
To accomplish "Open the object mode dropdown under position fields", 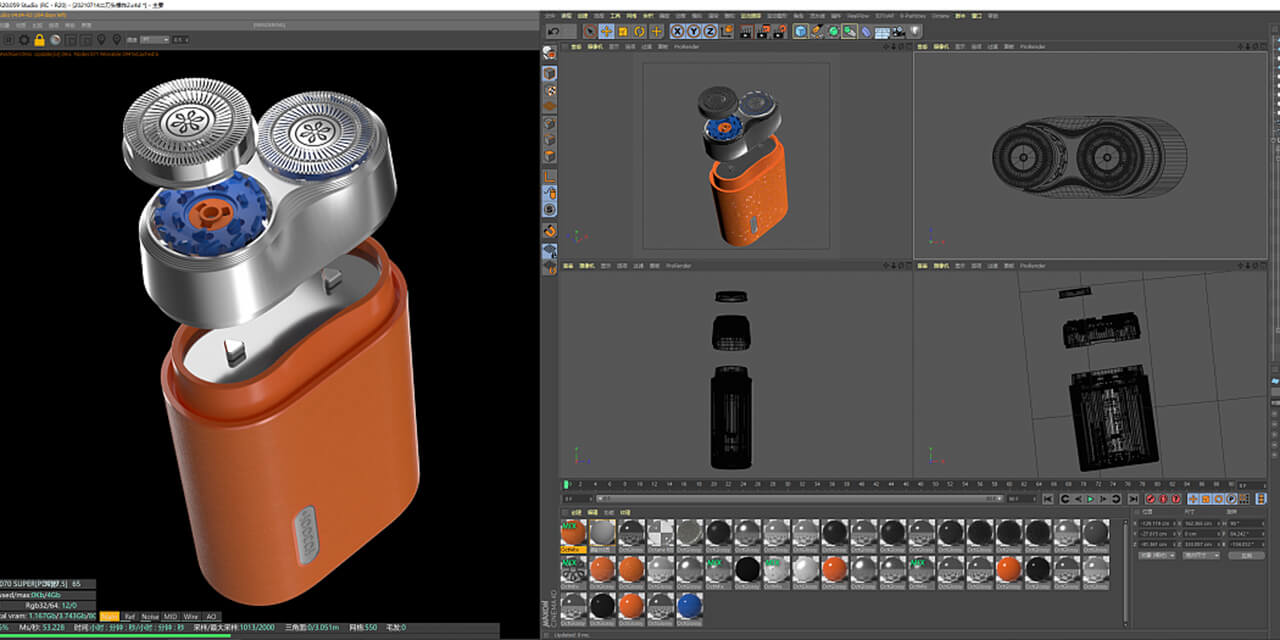I will [1157, 555].
